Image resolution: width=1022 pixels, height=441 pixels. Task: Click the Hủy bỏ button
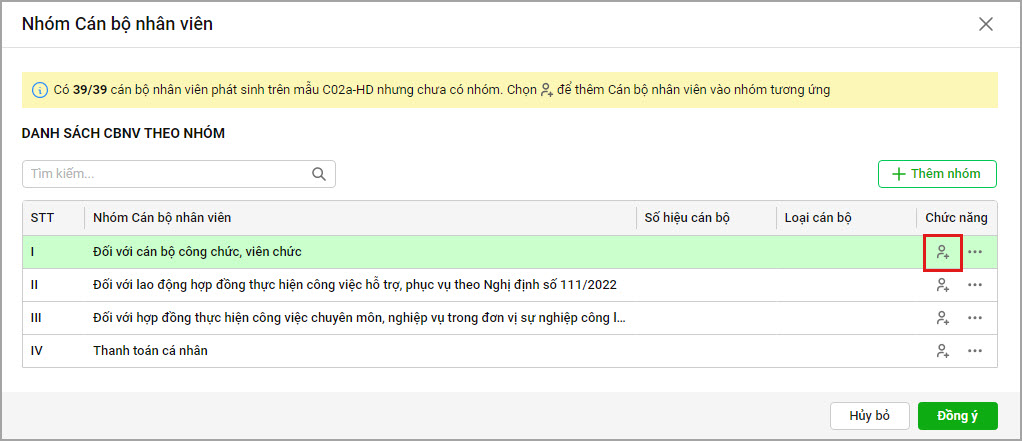(x=869, y=415)
